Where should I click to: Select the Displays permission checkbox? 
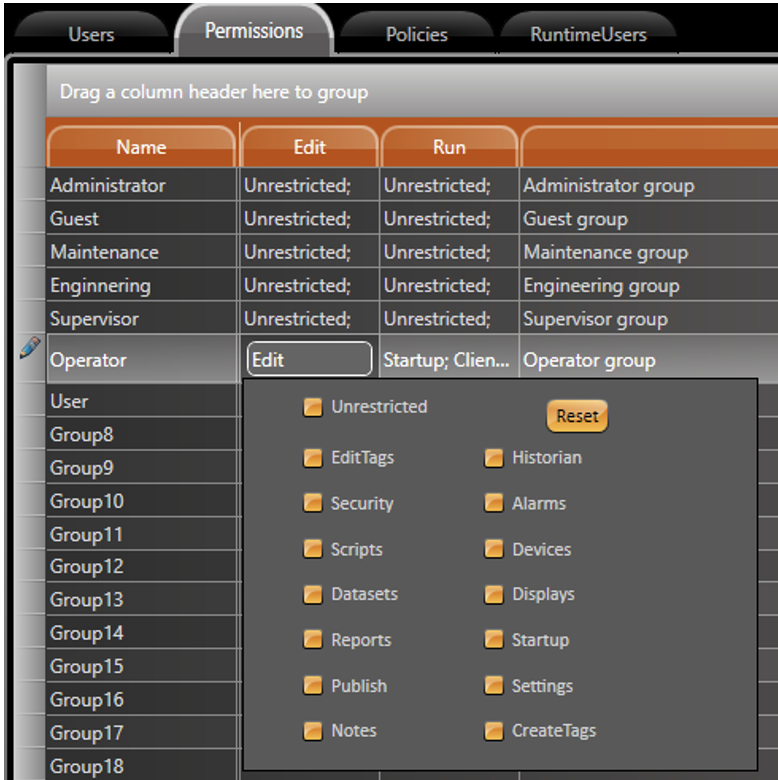coord(494,595)
